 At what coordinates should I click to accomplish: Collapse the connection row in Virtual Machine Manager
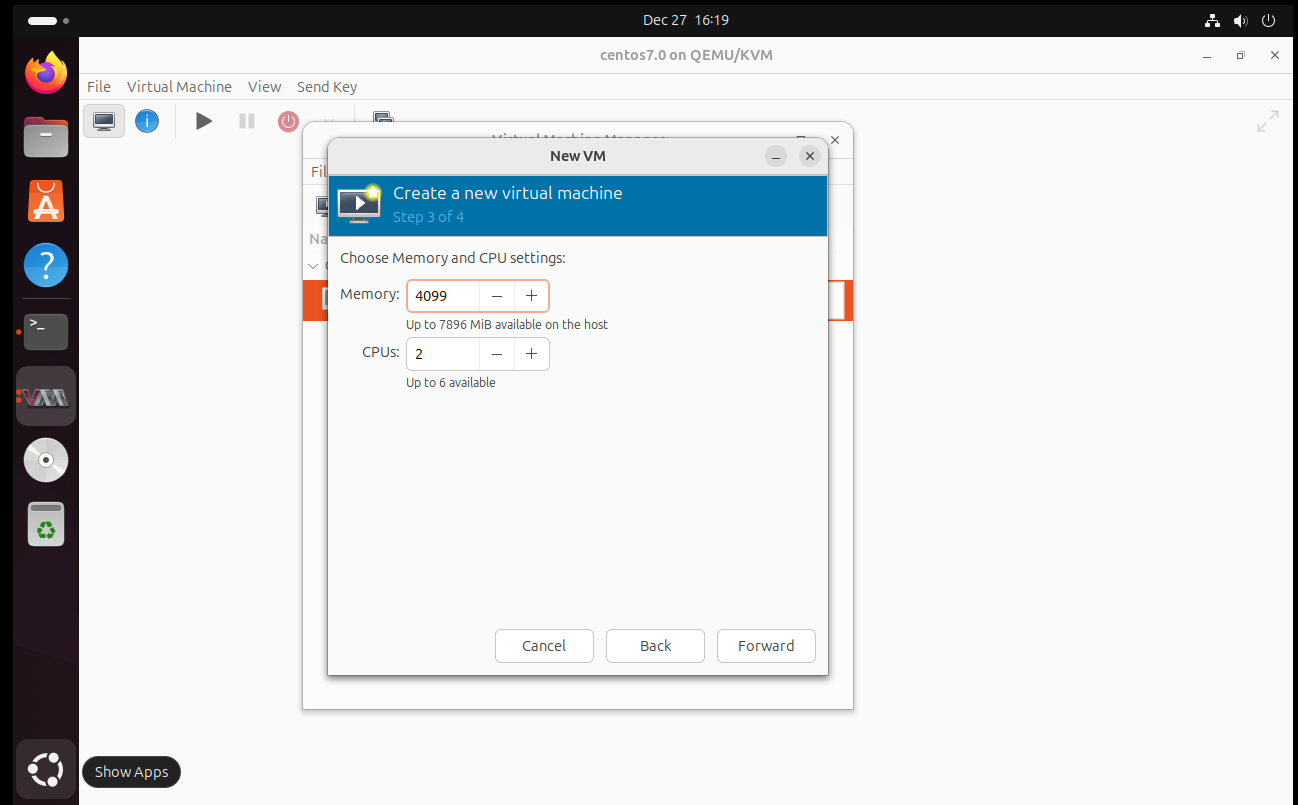(314, 266)
